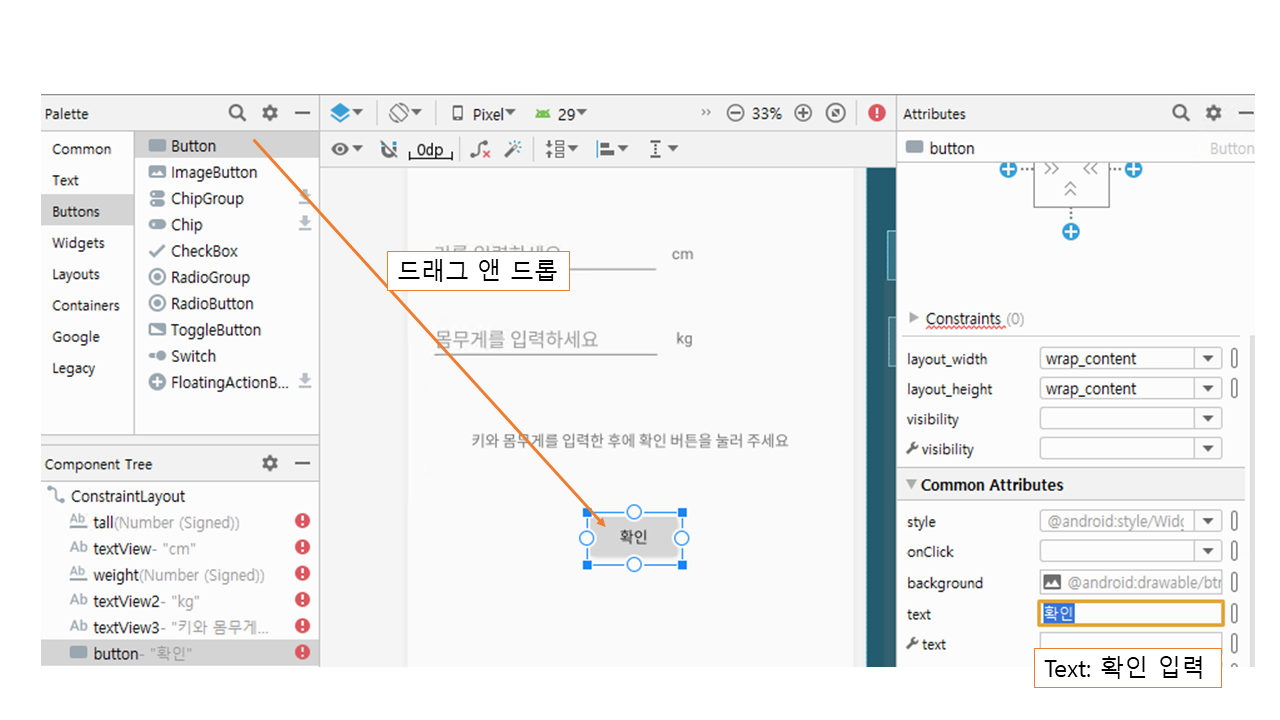Toggle the view options eye icon
The width and height of the screenshot is (1280, 720).
(x=342, y=149)
